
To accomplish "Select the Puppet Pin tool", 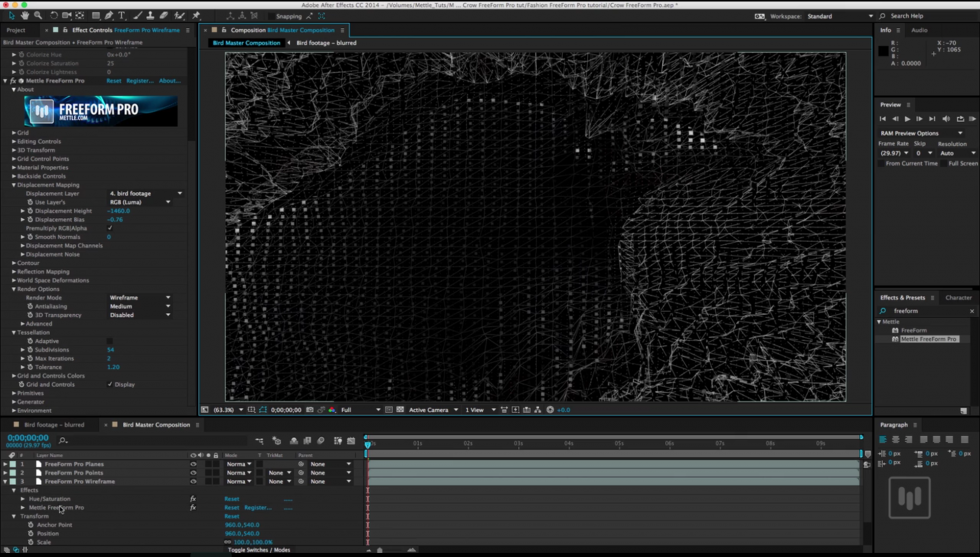I will 196,16.
